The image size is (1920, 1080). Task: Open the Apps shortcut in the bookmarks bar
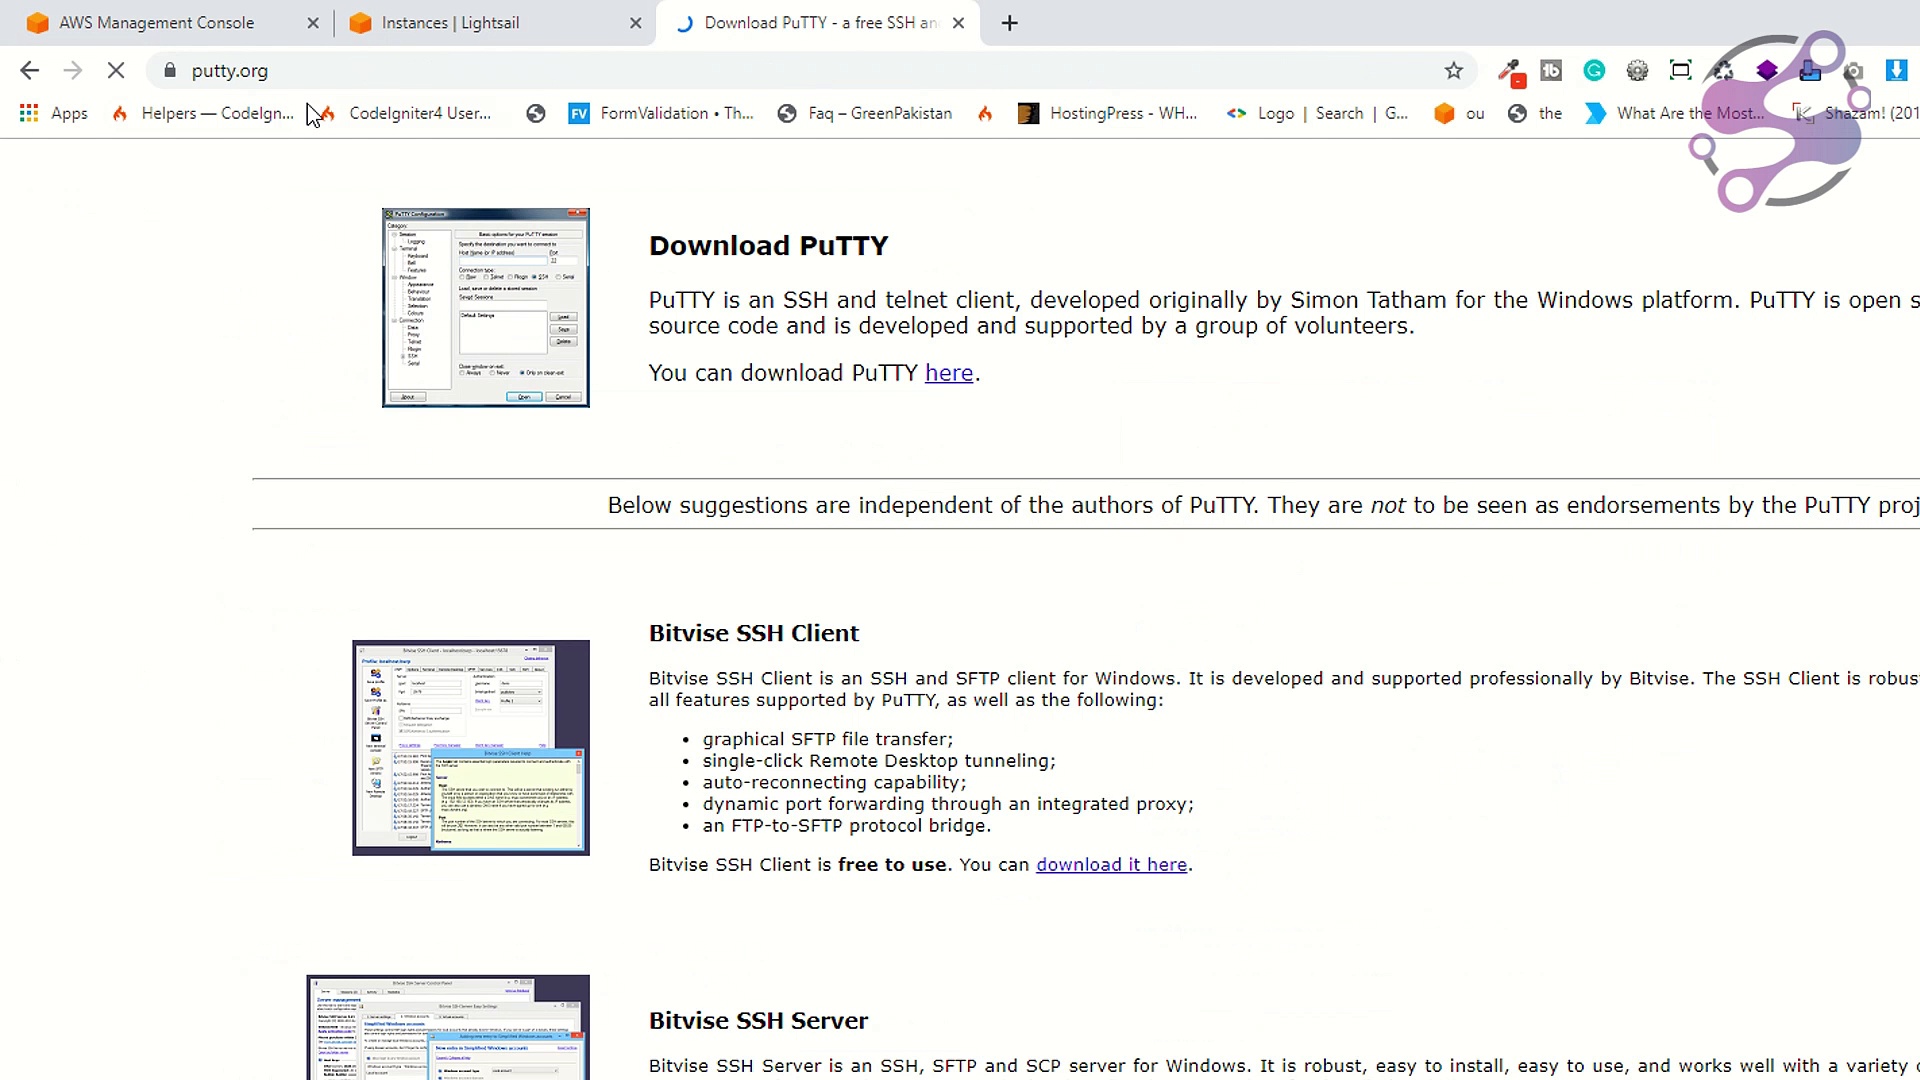54,113
